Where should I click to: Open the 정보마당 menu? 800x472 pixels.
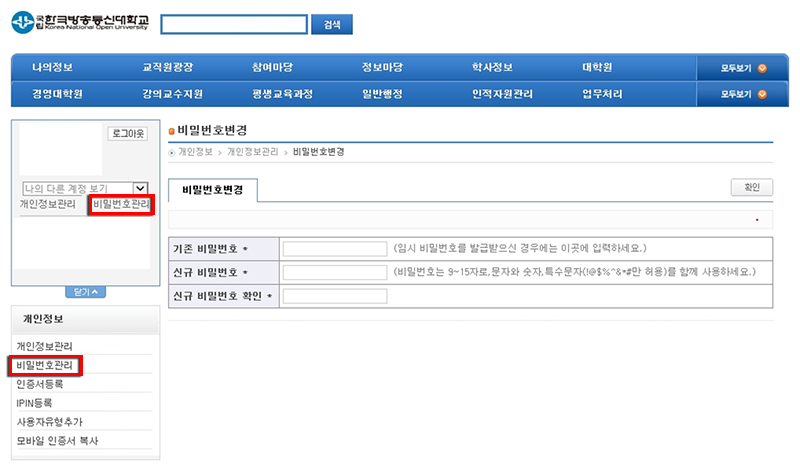[382, 67]
